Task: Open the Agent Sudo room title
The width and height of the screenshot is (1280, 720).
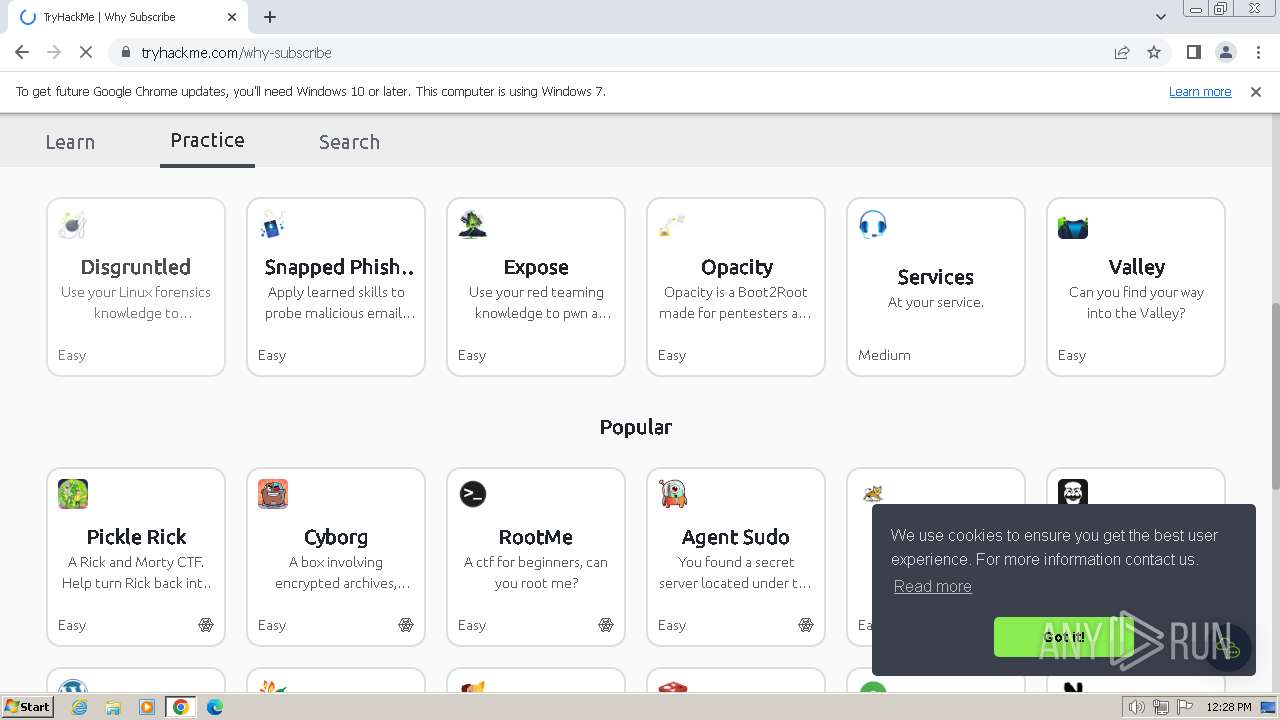Action: (x=736, y=537)
